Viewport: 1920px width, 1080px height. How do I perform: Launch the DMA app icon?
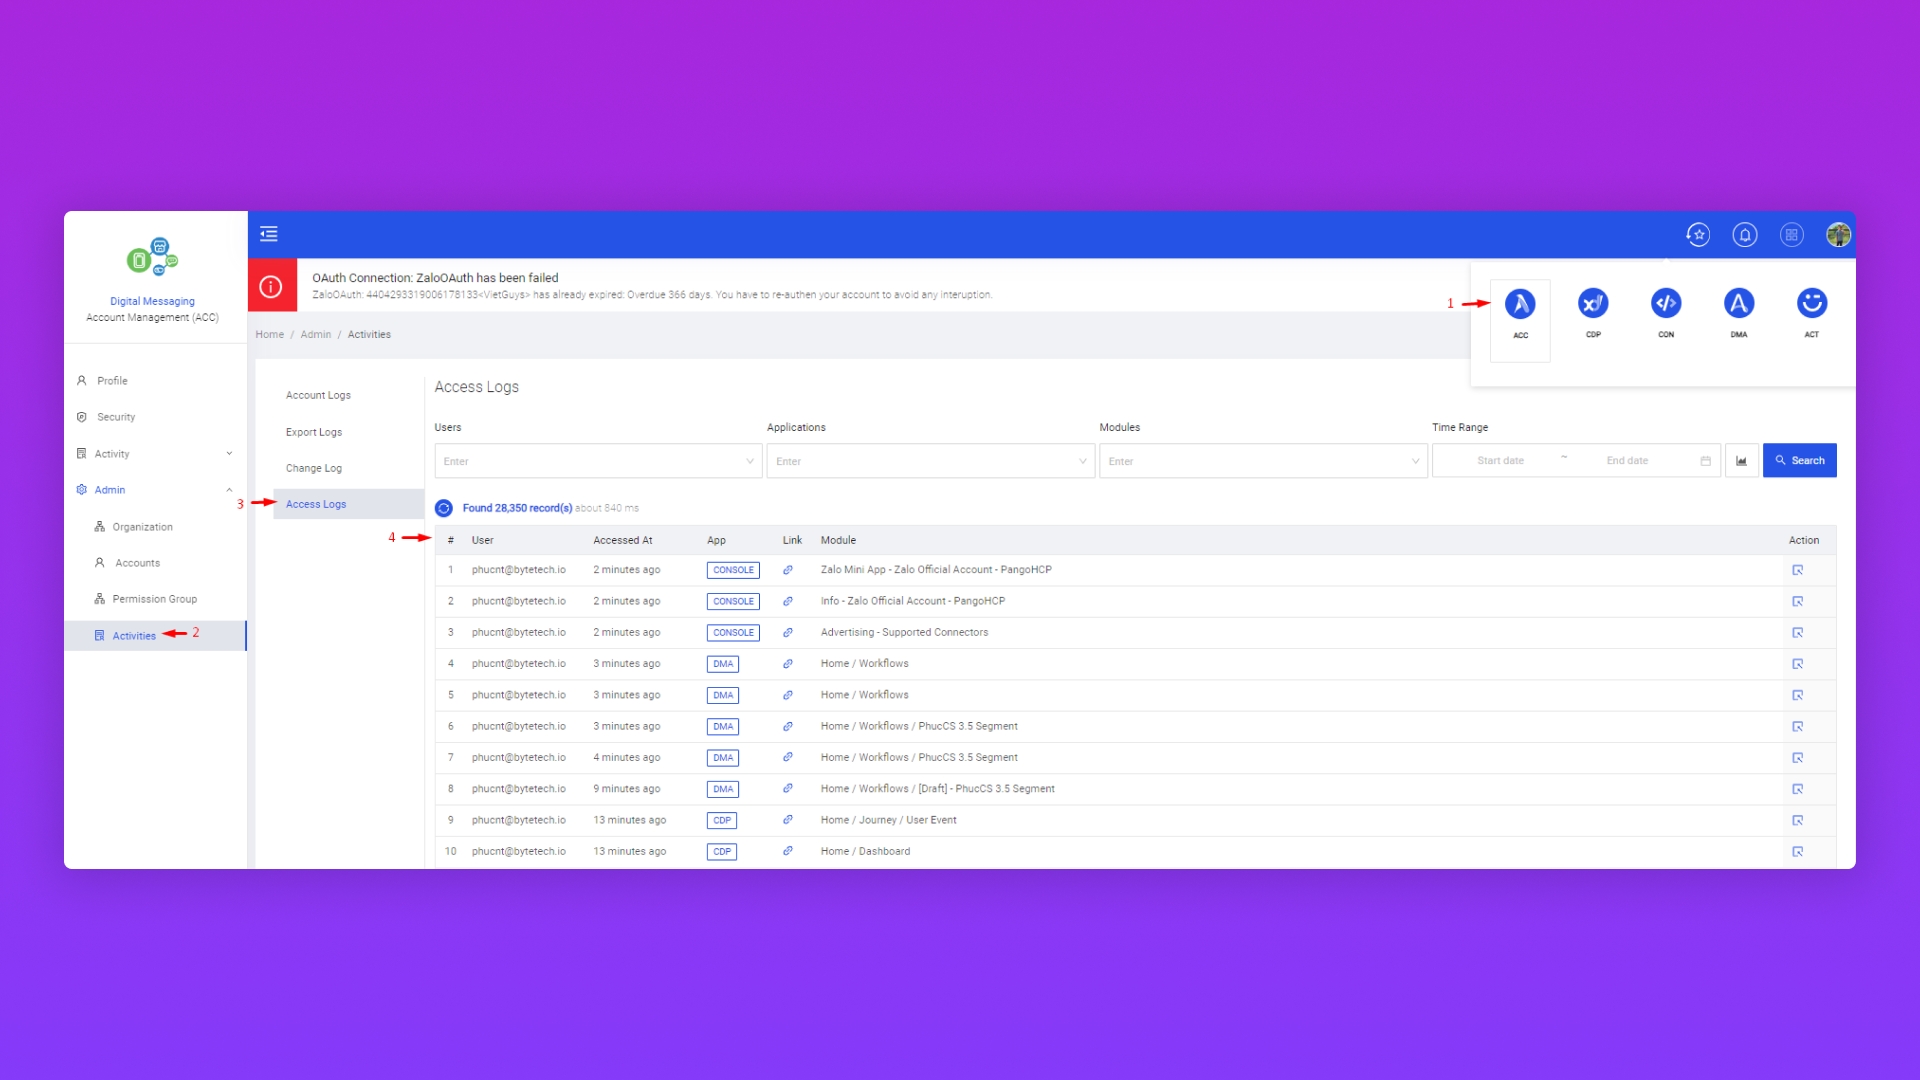tap(1739, 304)
